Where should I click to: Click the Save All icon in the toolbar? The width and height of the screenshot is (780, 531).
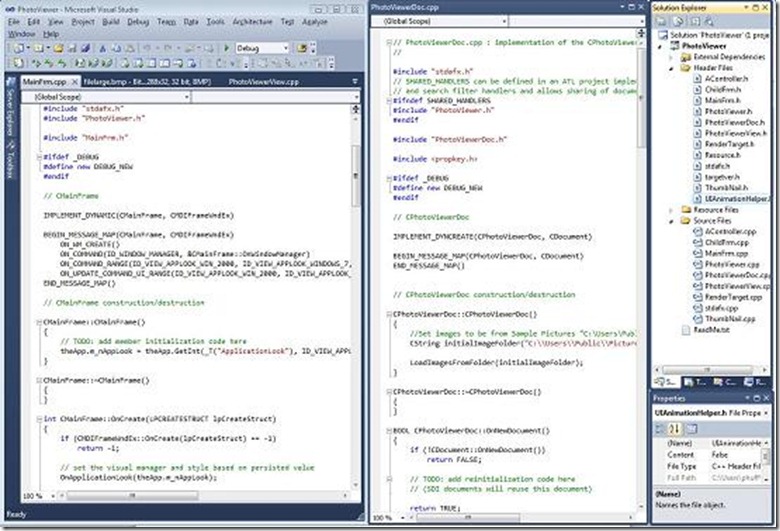pyautogui.click(x=85, y=48)
